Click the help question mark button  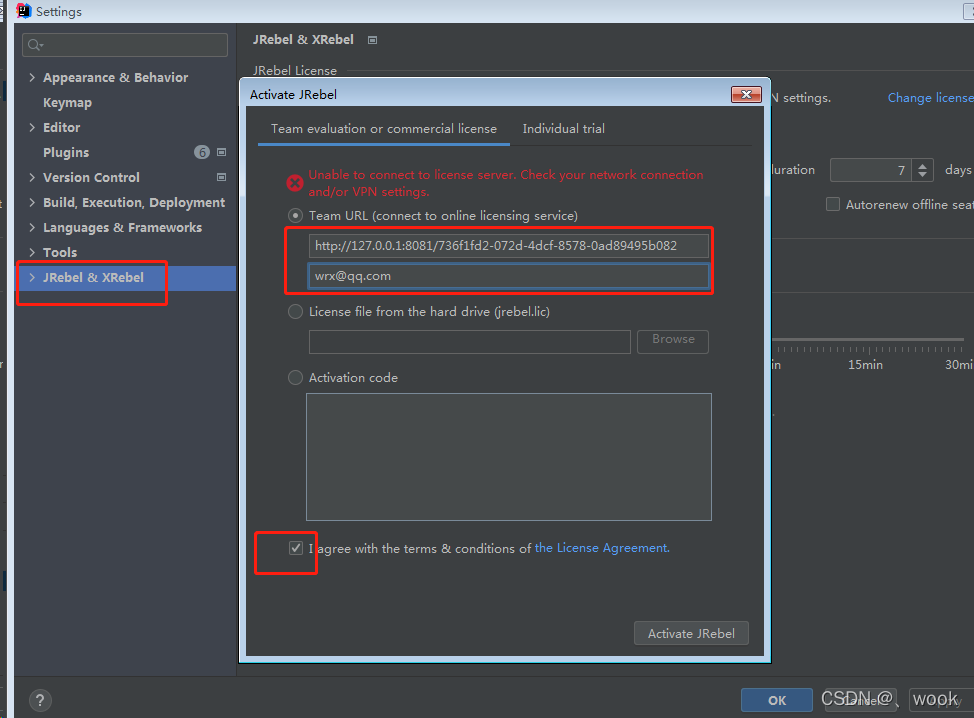pyautogui.click(x=40, y=701)
